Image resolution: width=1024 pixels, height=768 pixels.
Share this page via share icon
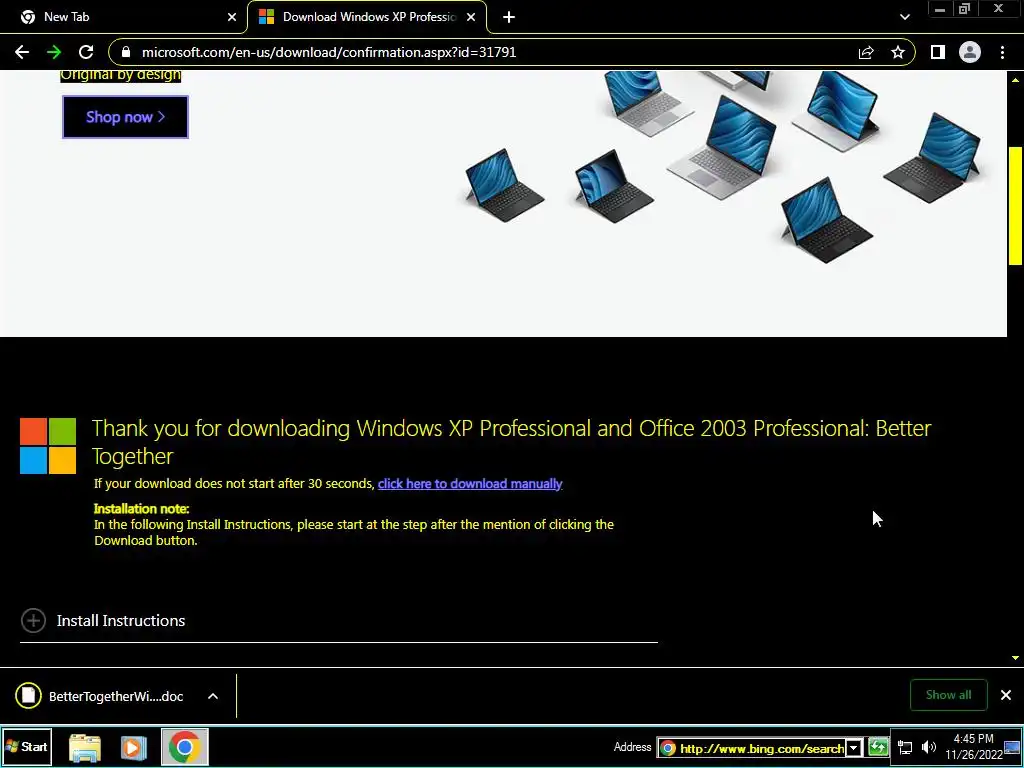tap(866, 52)
